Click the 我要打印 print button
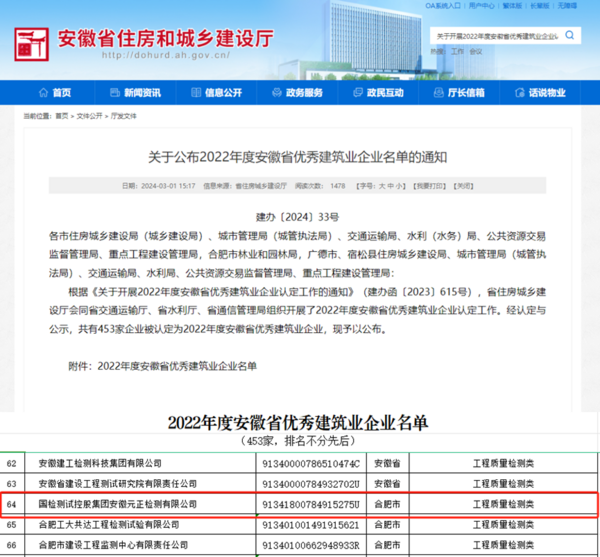This screenshot has width=600, height=557. [428, 186]
